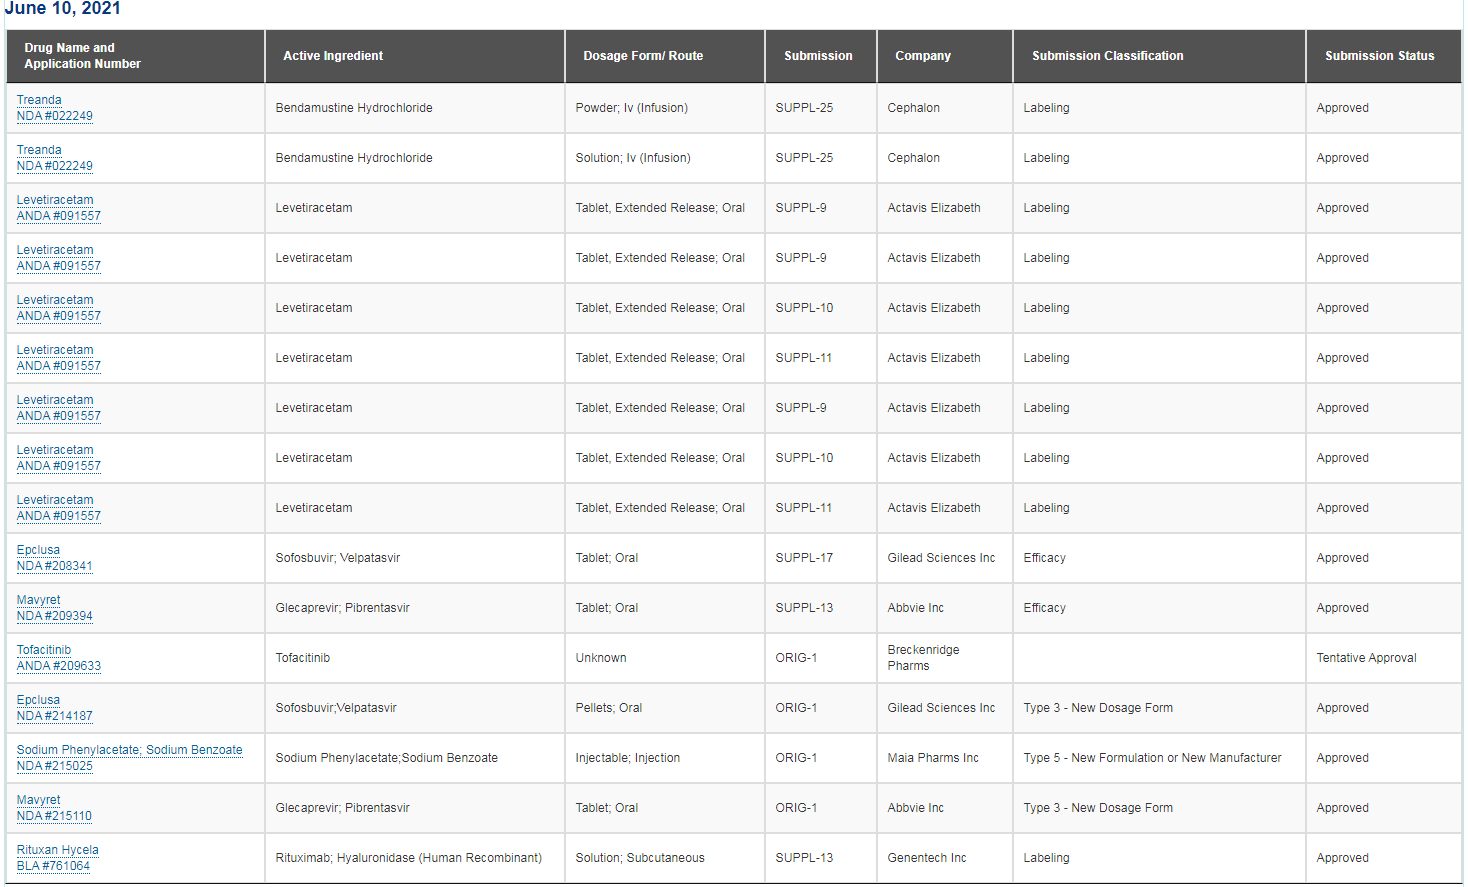Open the NDA #215110 application link
This screenshot has width=1468, height=887.
(54, 816)
